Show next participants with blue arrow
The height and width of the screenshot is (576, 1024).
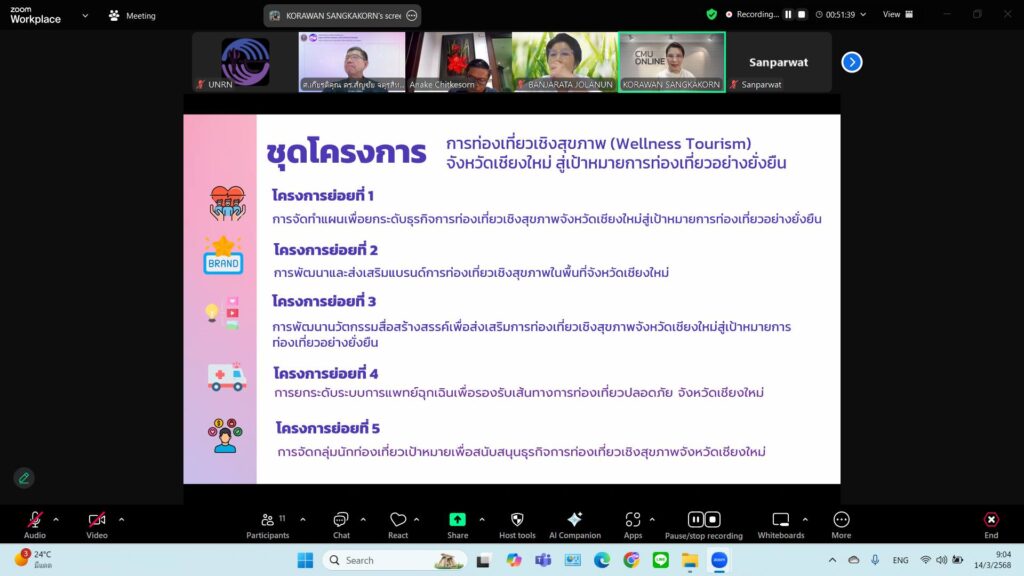point(851,62)
